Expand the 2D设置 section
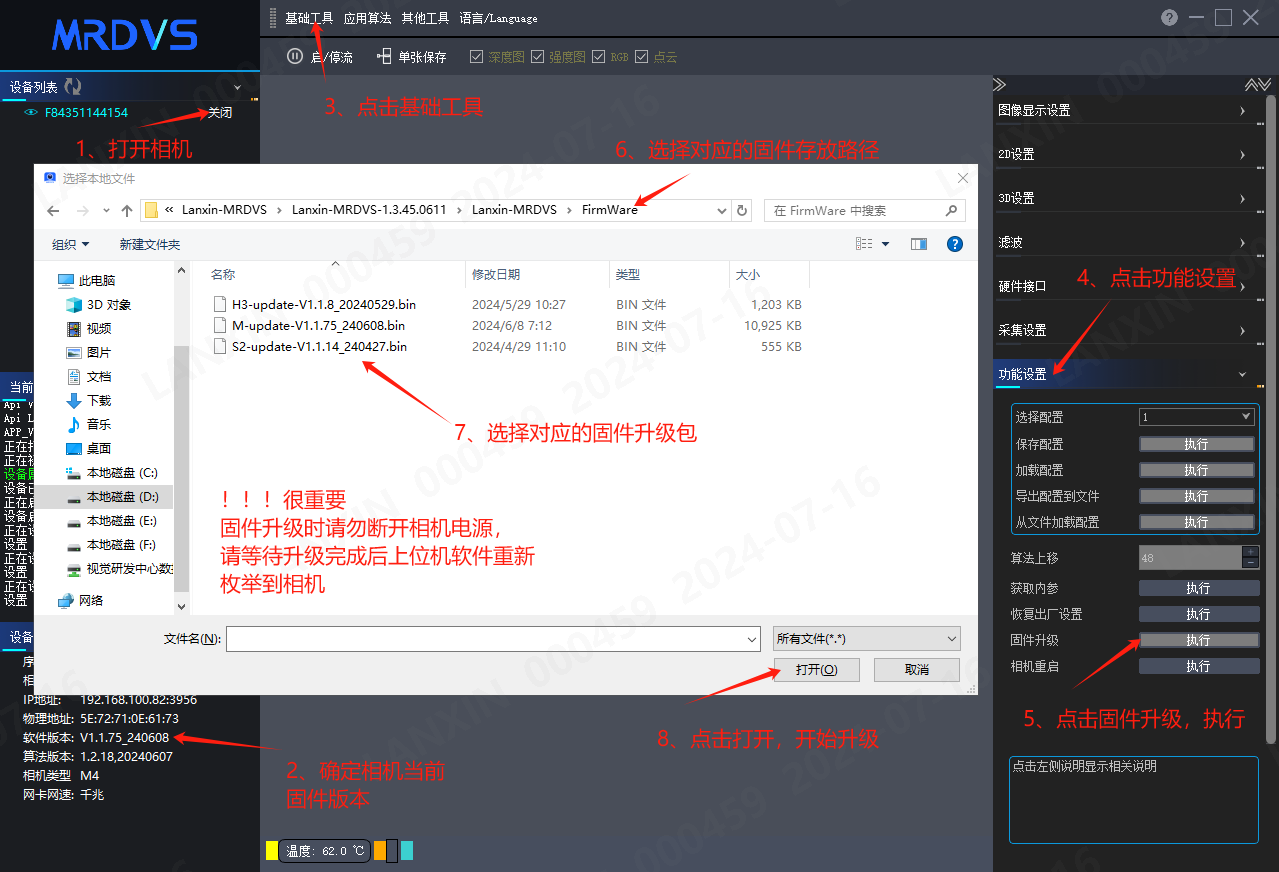 pyautogui.click(x=1123, y=155)
